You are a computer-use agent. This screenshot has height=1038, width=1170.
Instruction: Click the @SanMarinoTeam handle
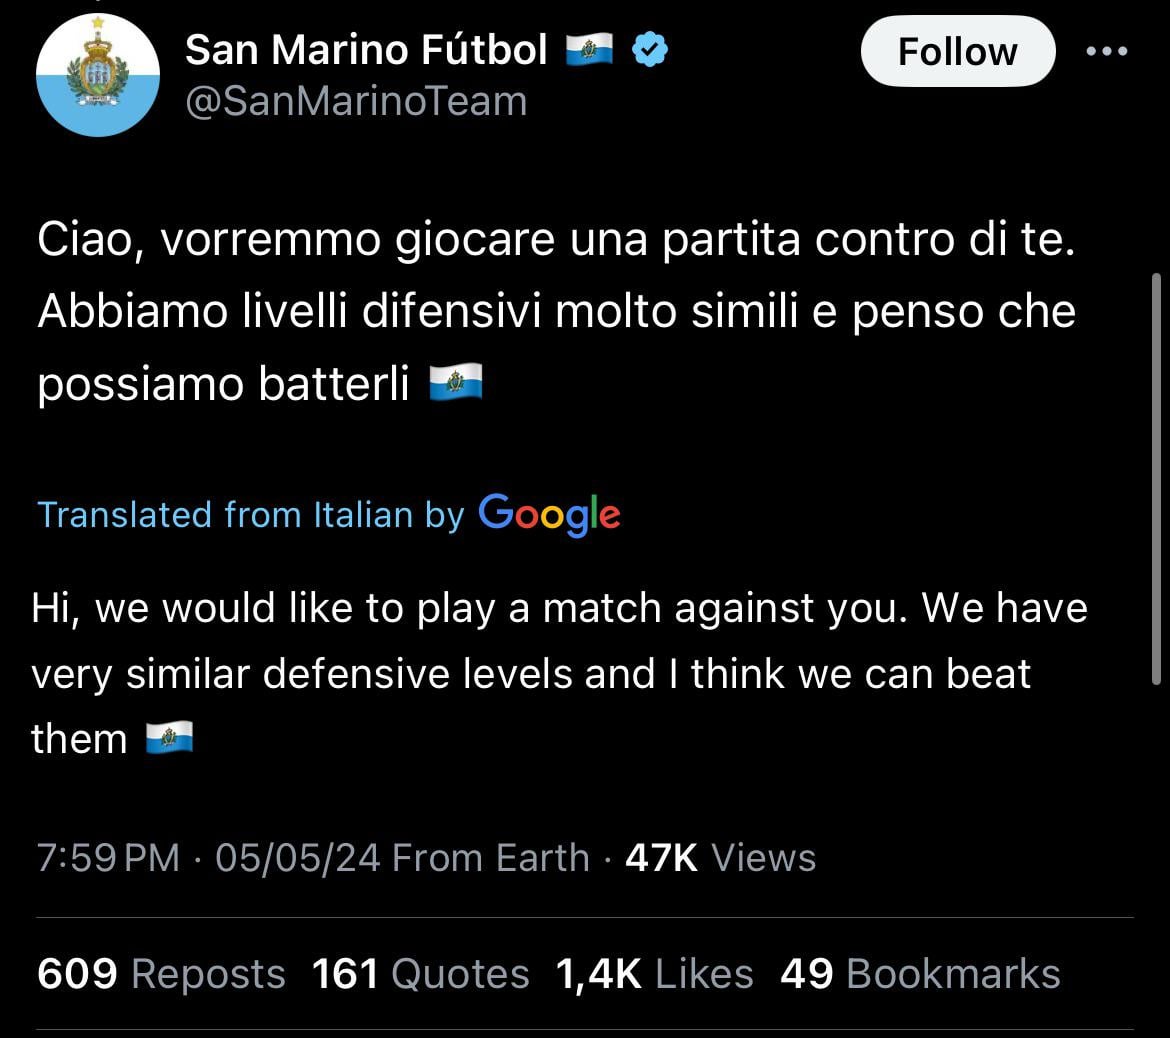coord(356,101)
